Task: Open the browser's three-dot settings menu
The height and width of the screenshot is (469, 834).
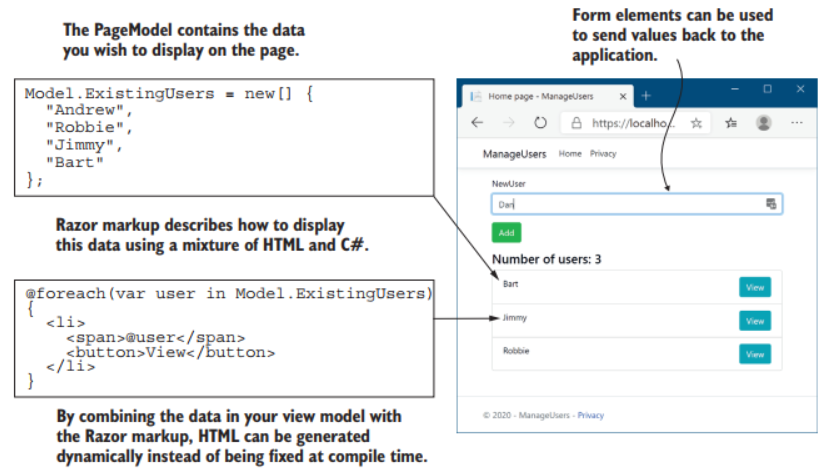Action: 797,123
